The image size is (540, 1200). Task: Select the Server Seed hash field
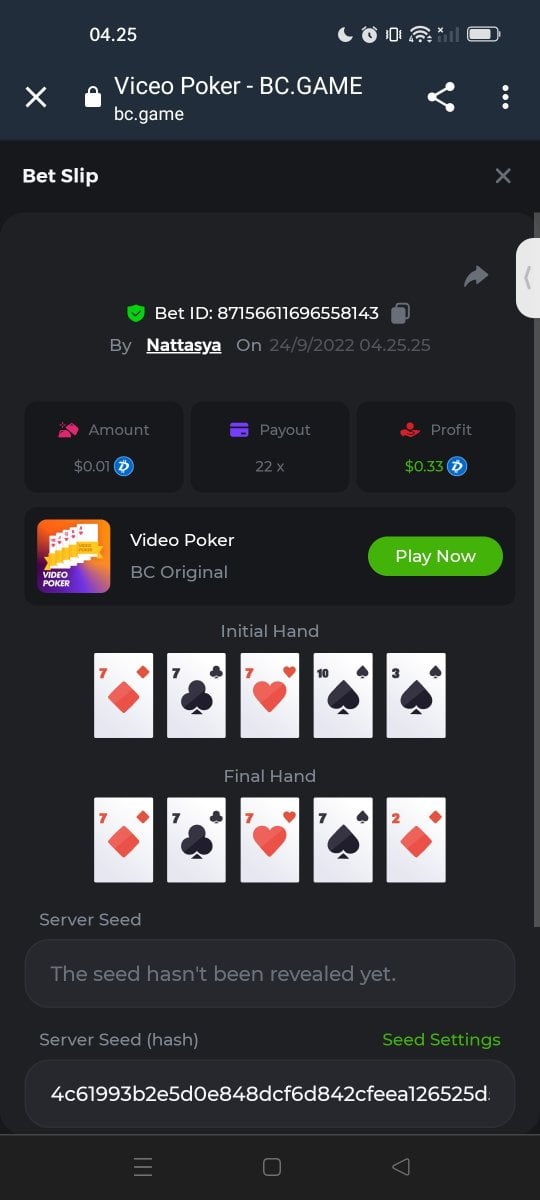pyautogui.click(x=270, y=1093)
